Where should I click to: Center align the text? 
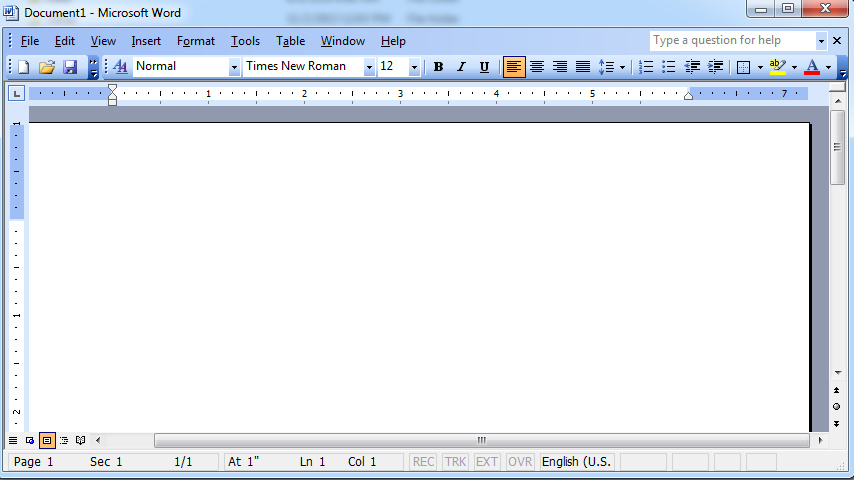click(537, 67)
